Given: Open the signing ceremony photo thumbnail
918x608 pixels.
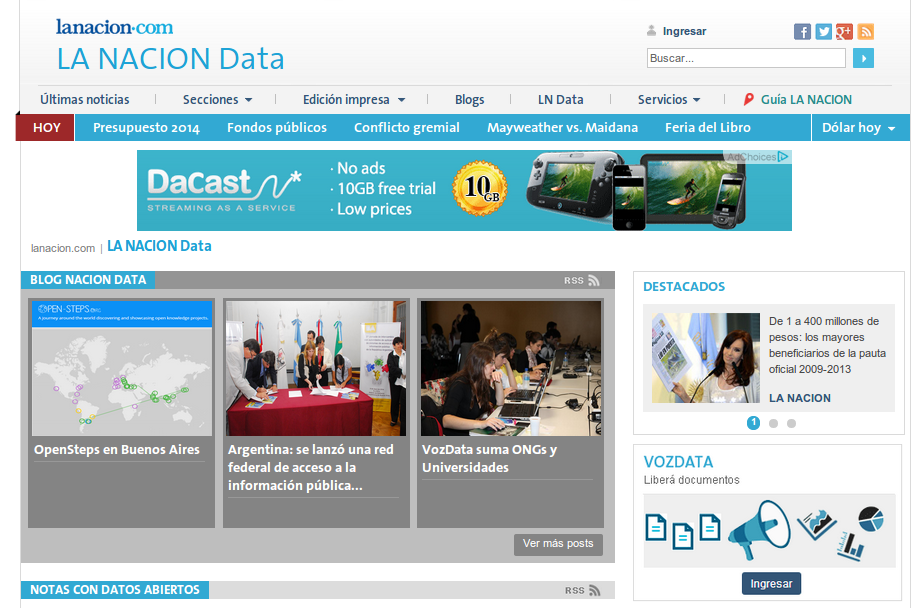Looking at the screenshot, I should tap(316, 368).
